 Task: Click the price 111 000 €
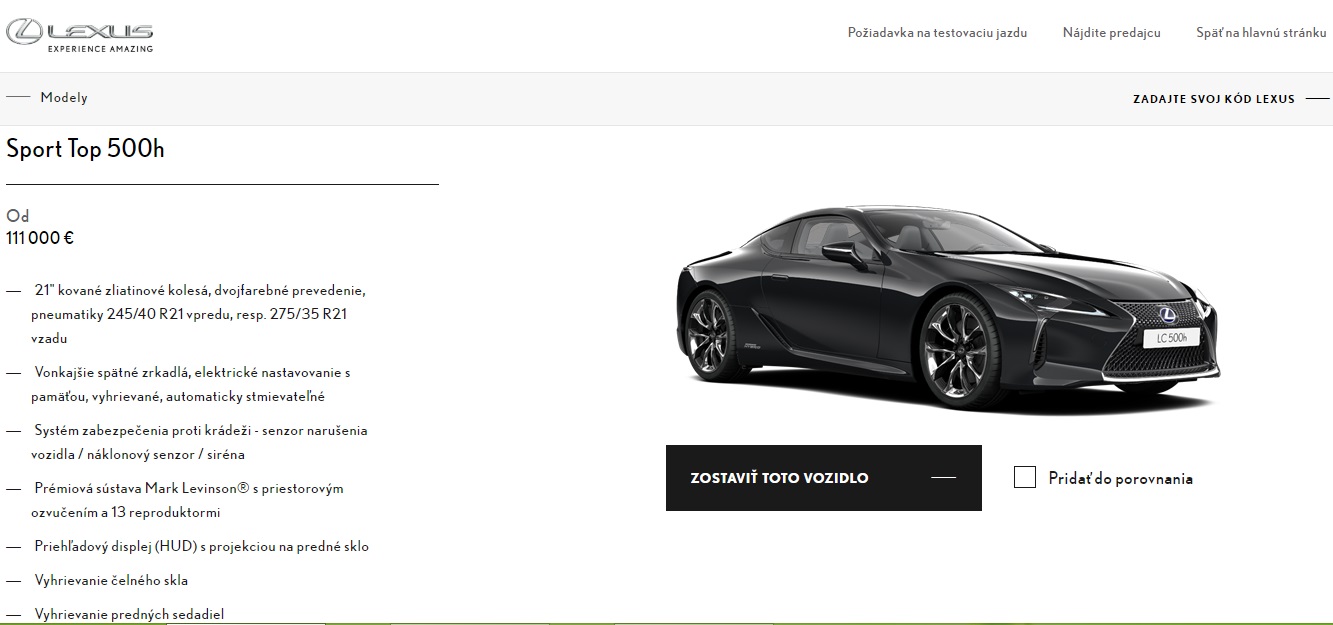point(40,238)
